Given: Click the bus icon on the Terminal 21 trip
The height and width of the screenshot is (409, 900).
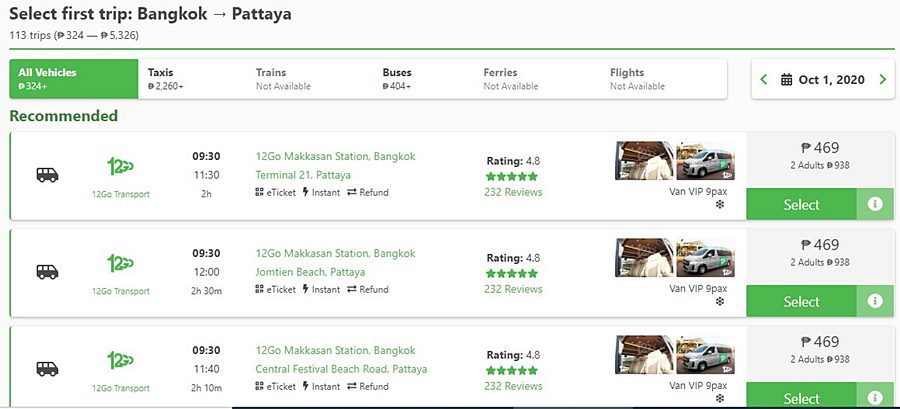Looking at the screenshot, I should pyautogui.click(x=47, y=175).
